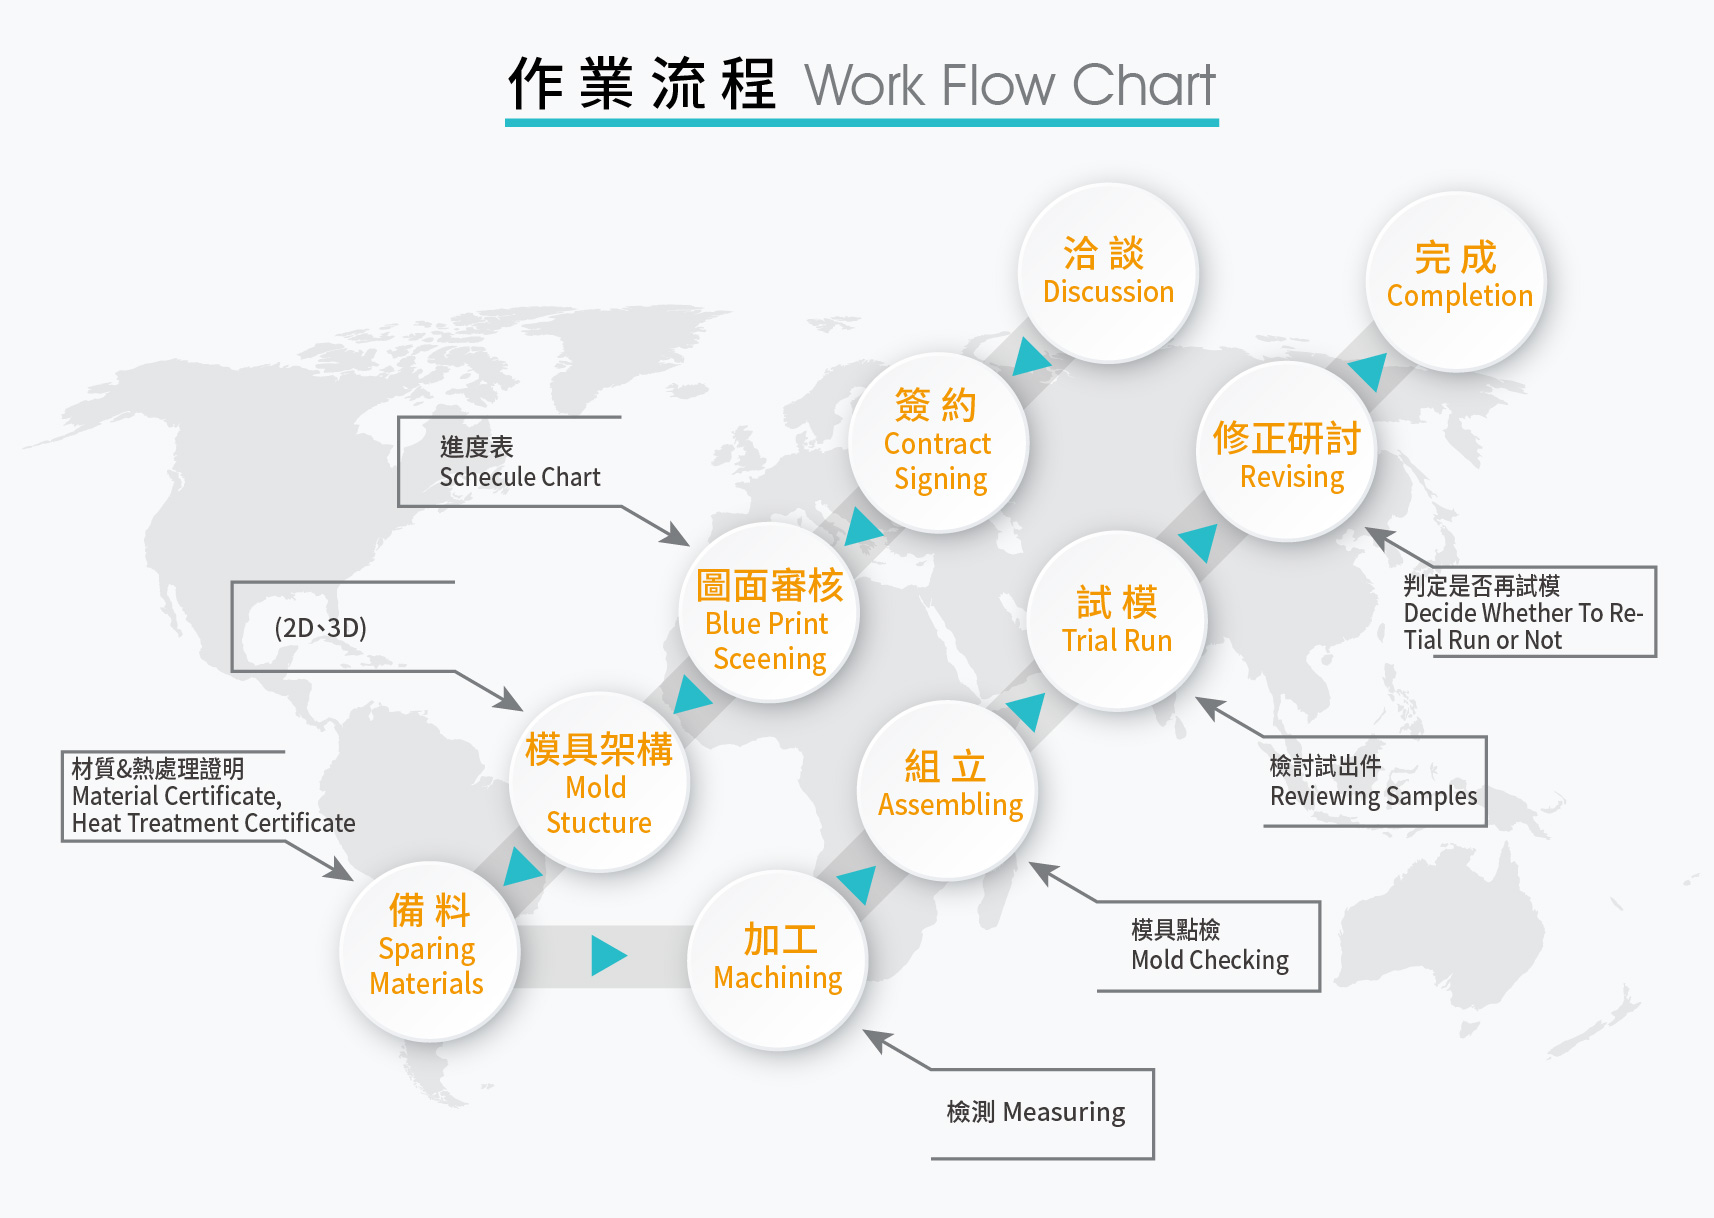
Task: Click the (2D、3D) callout text
Action: coord(320,628)
